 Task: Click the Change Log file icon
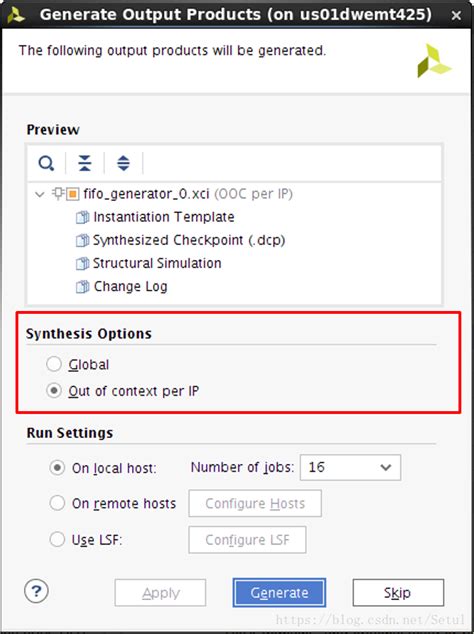pyautogui.click(x=83, y=287)
